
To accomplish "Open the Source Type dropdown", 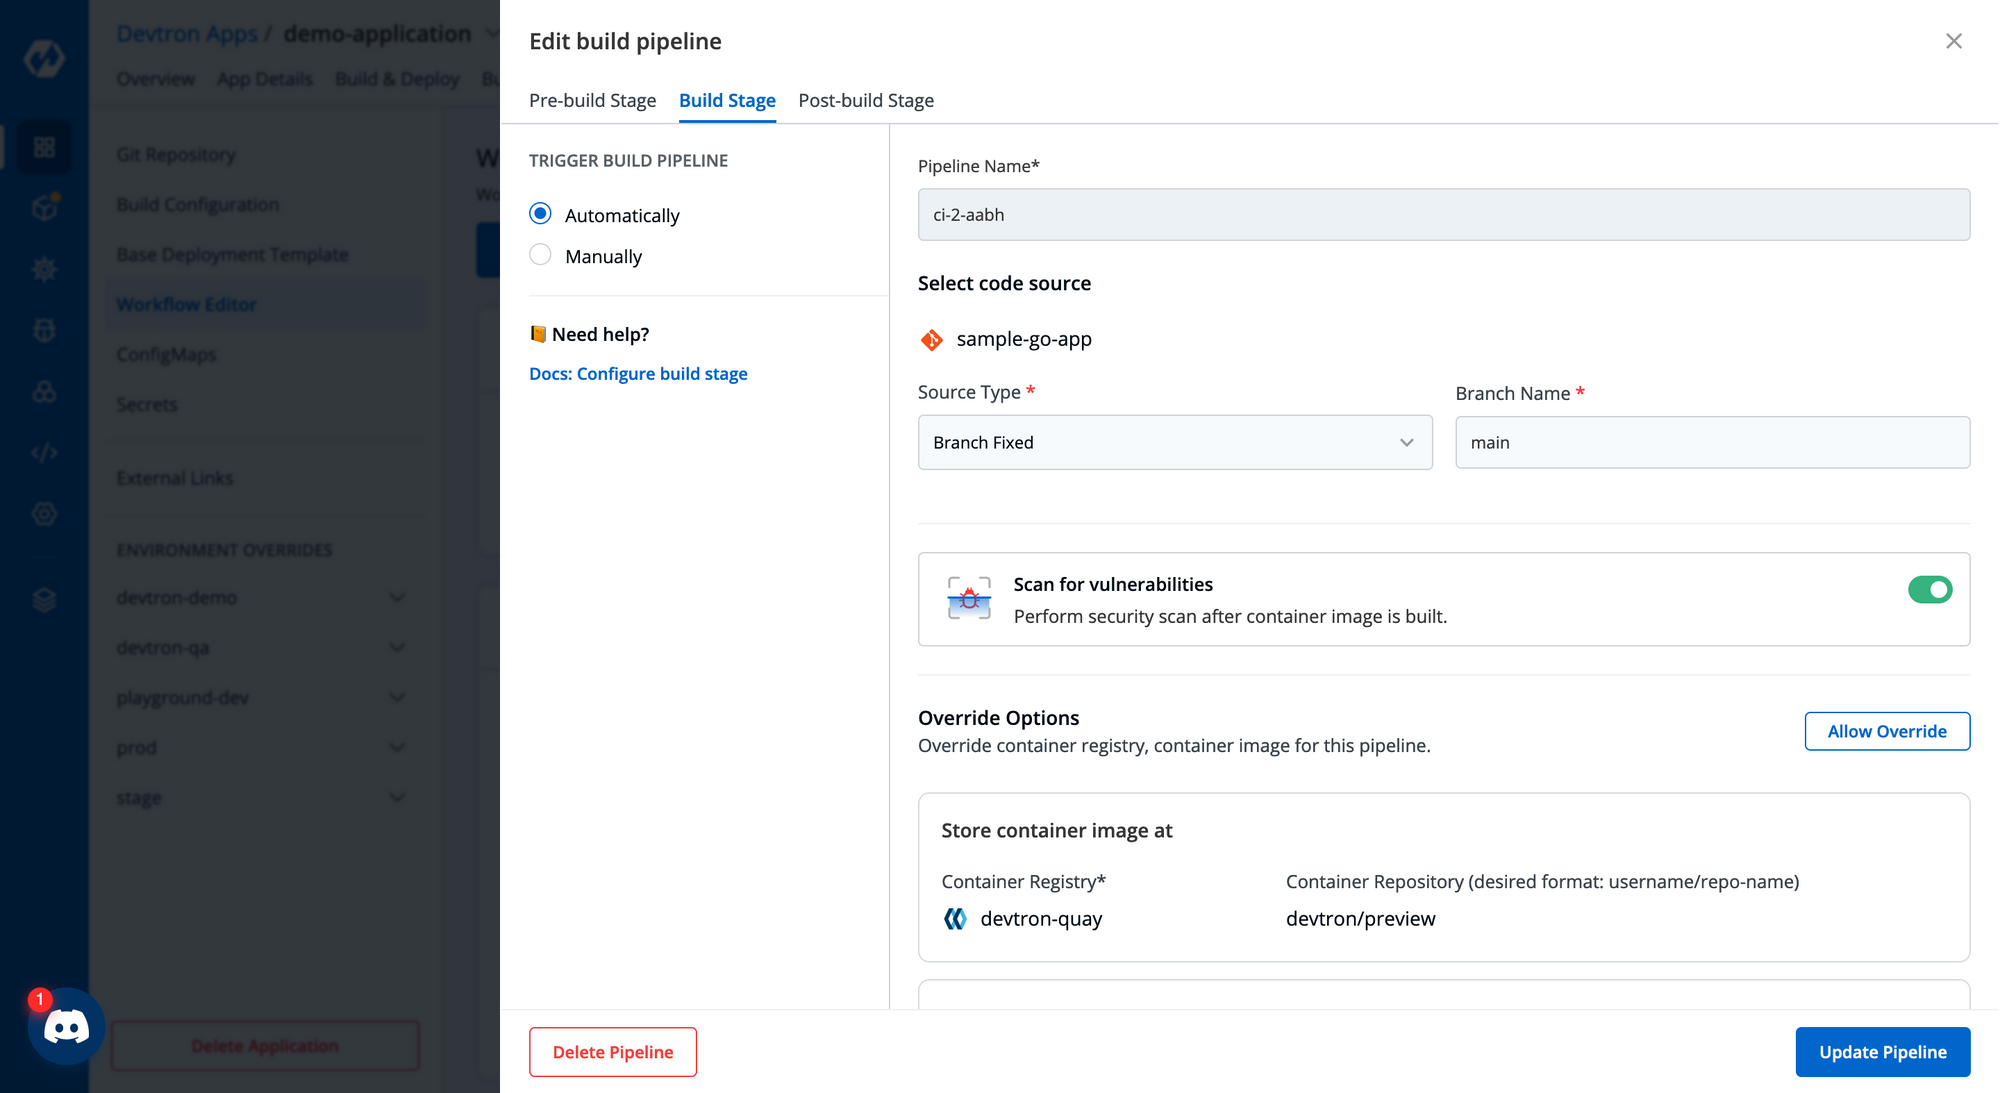I will tap(1175, 443).
